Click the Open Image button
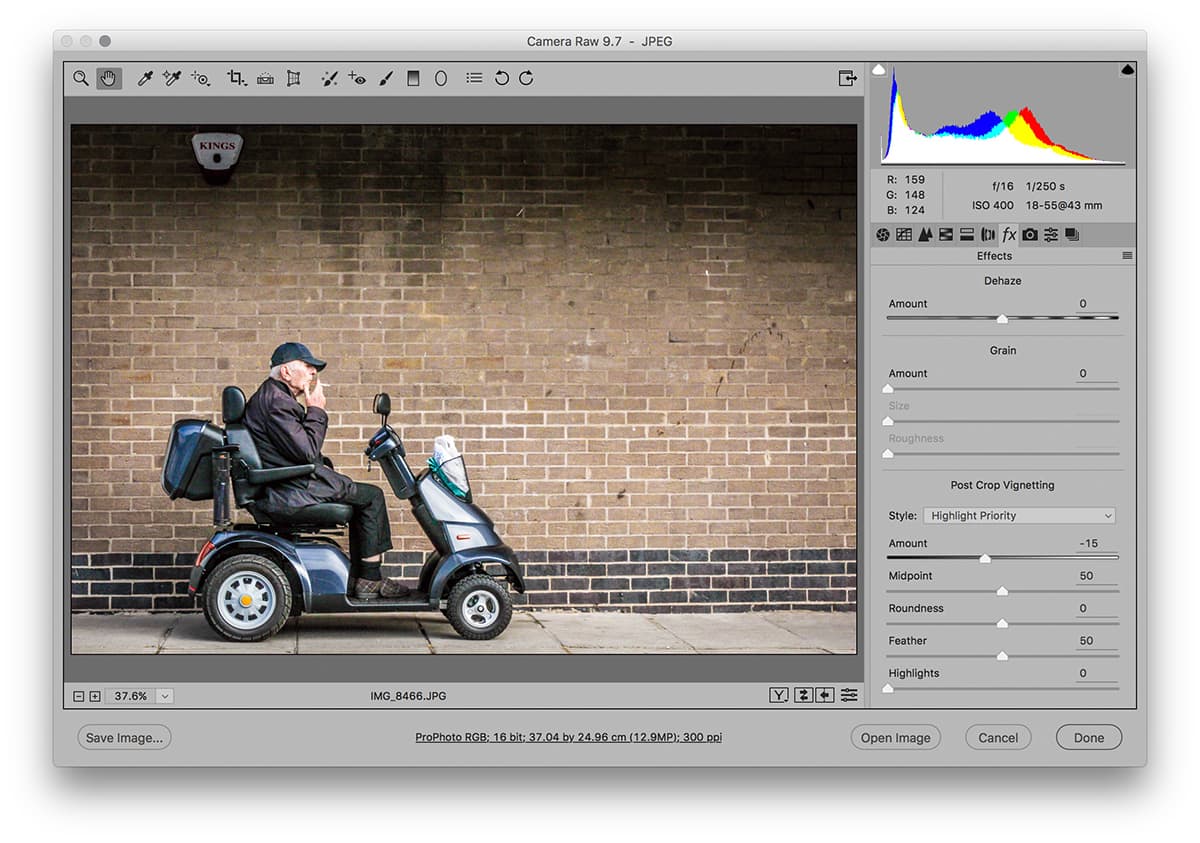1200x843 pixels. click(x=896, y=738)
